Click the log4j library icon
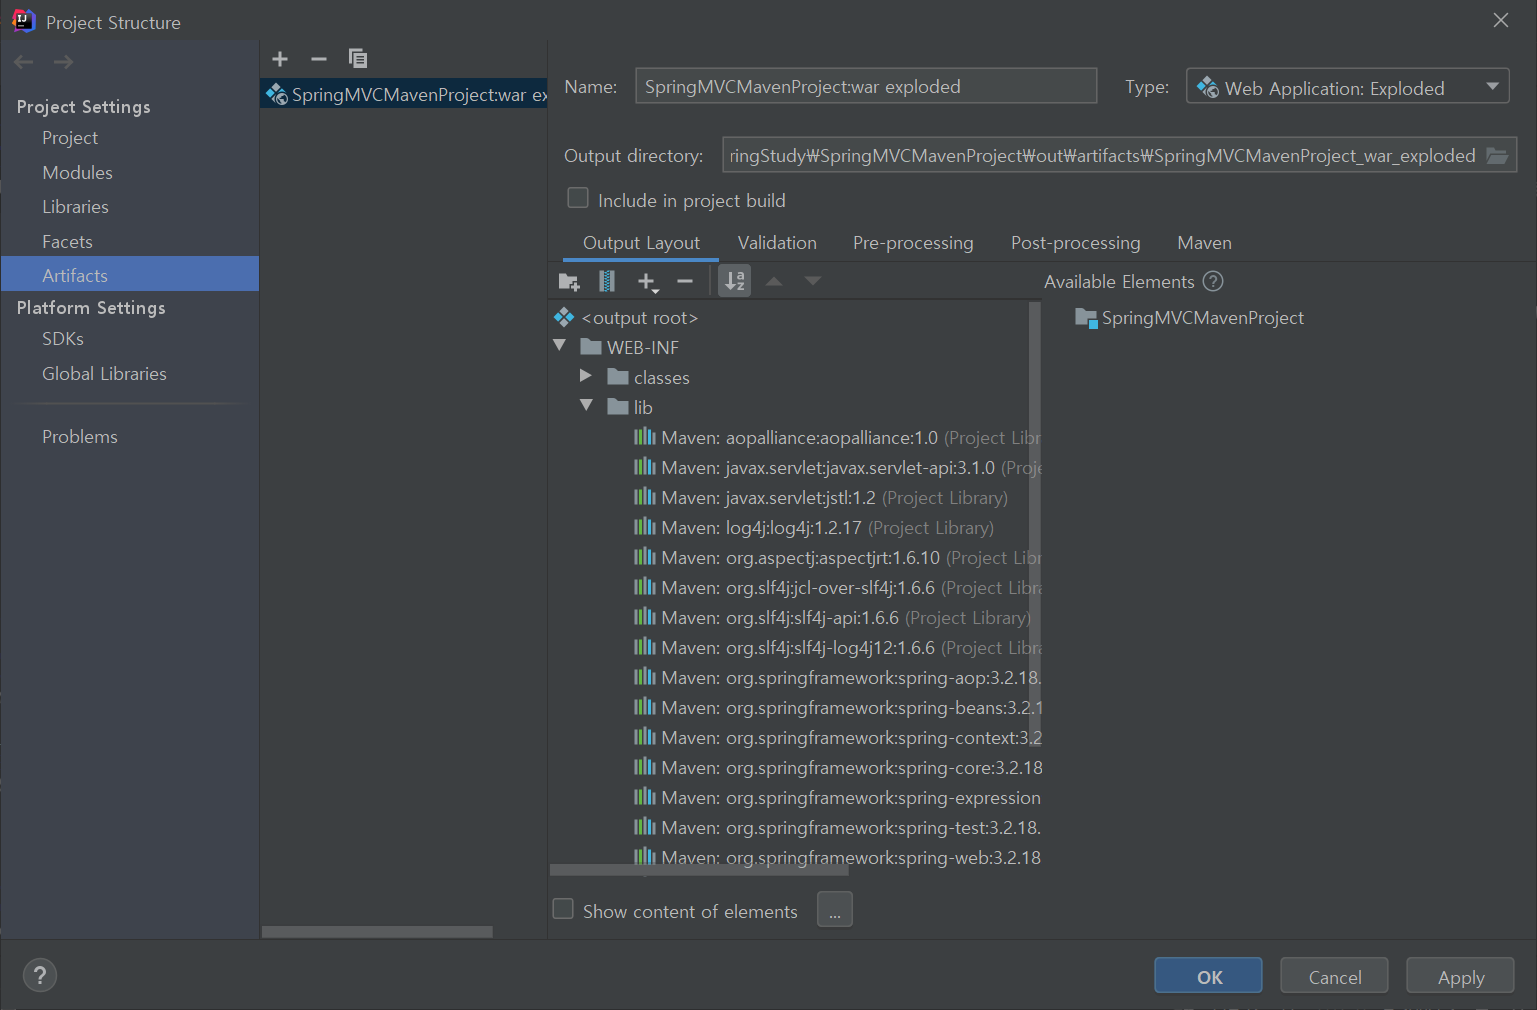The width and height of the screenshot is (1537, 1010). point(645,527)
